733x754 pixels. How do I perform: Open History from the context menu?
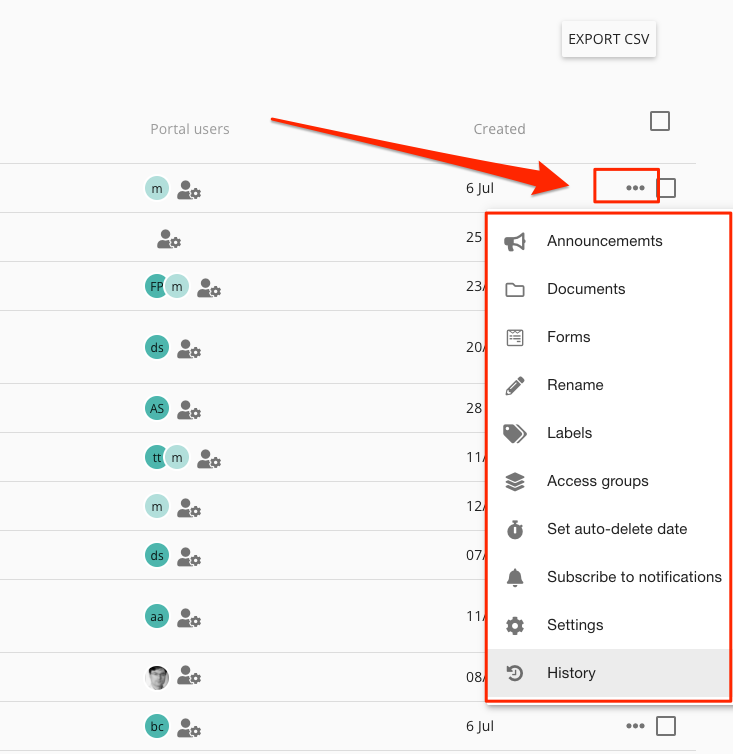click(x=571, y=673)
